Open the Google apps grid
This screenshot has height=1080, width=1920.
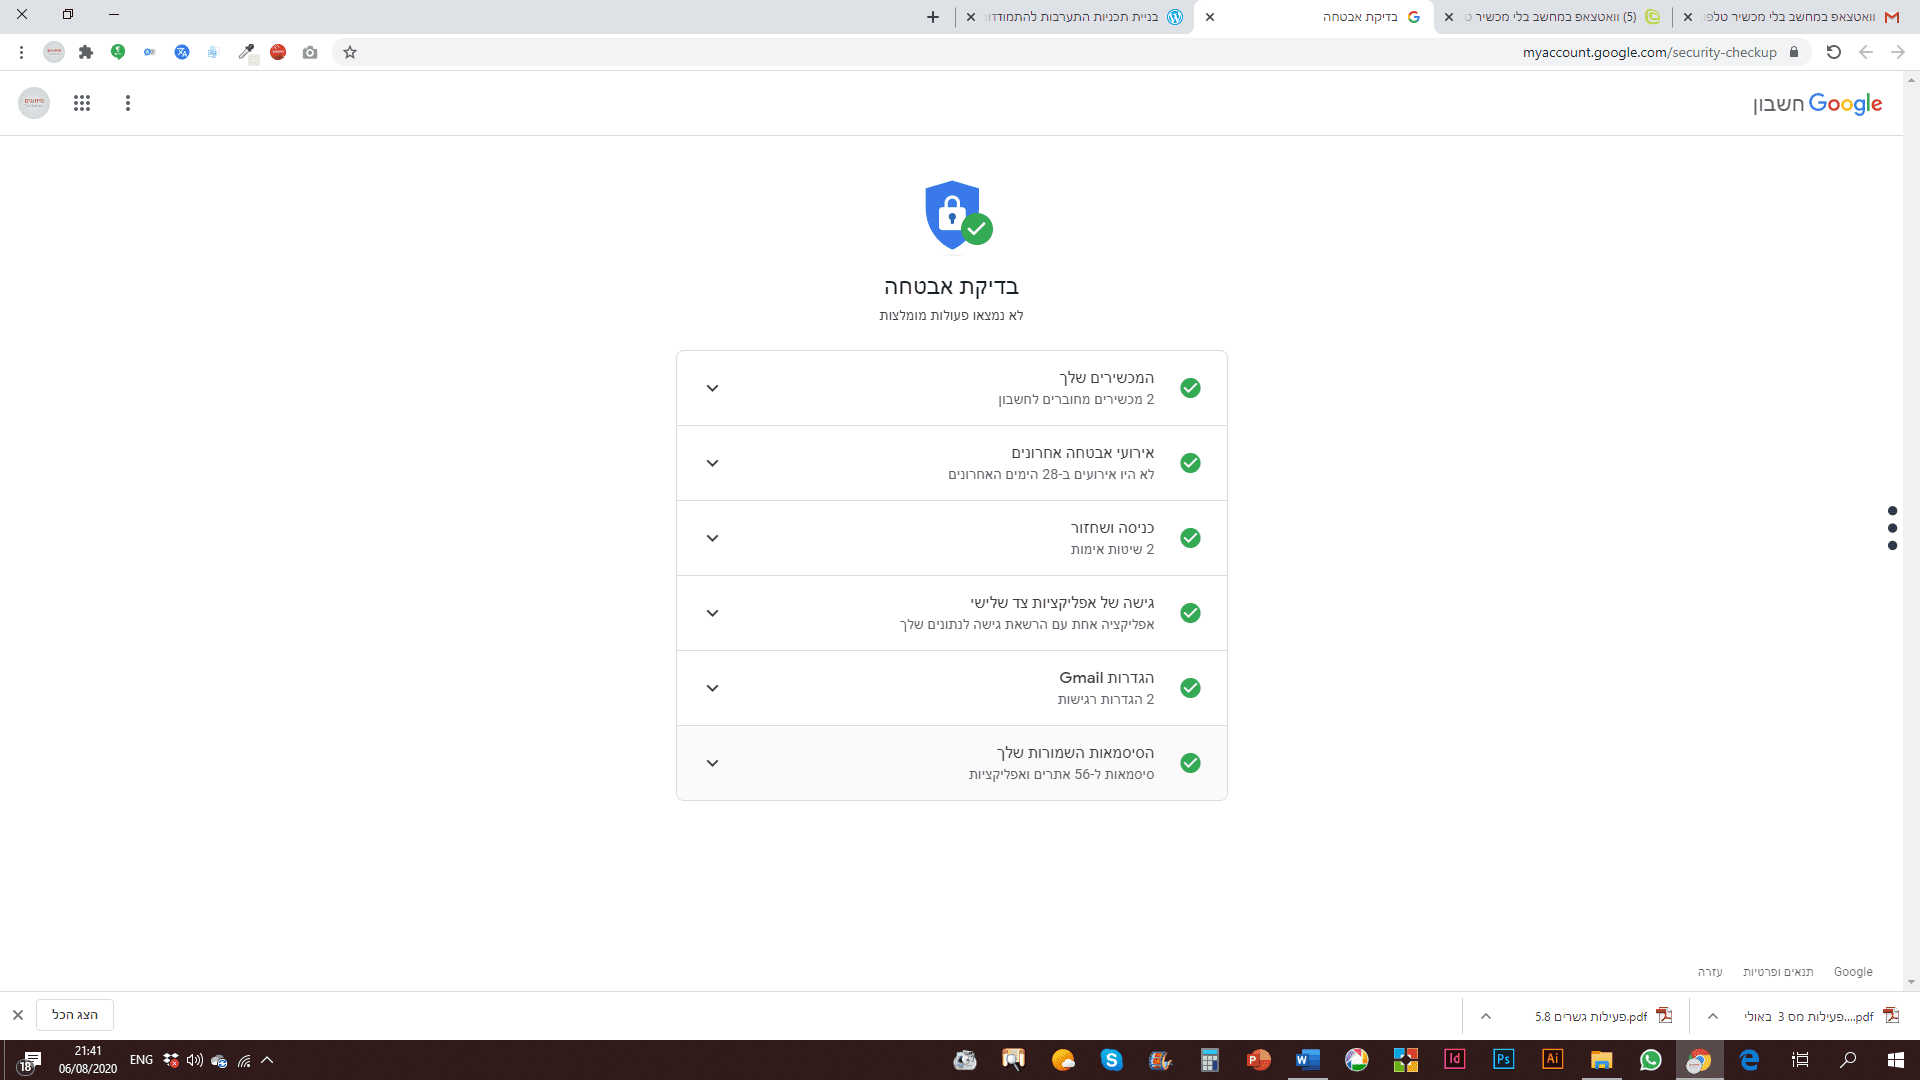click(x=82, y=103)
